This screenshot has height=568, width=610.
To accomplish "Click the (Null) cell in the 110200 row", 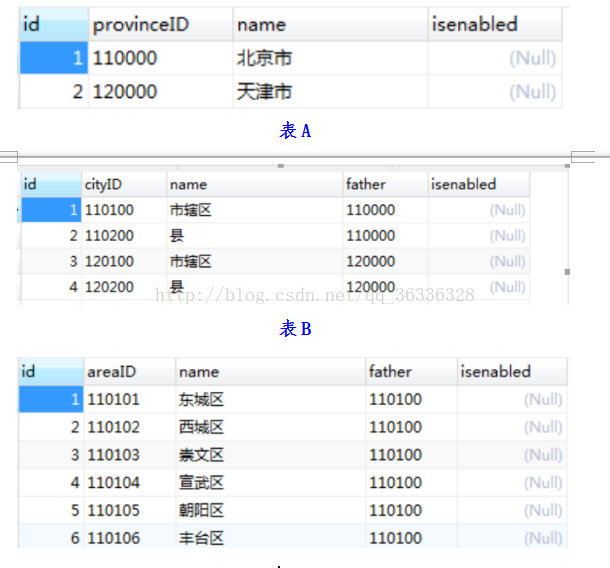I will (x=479, y=236).
